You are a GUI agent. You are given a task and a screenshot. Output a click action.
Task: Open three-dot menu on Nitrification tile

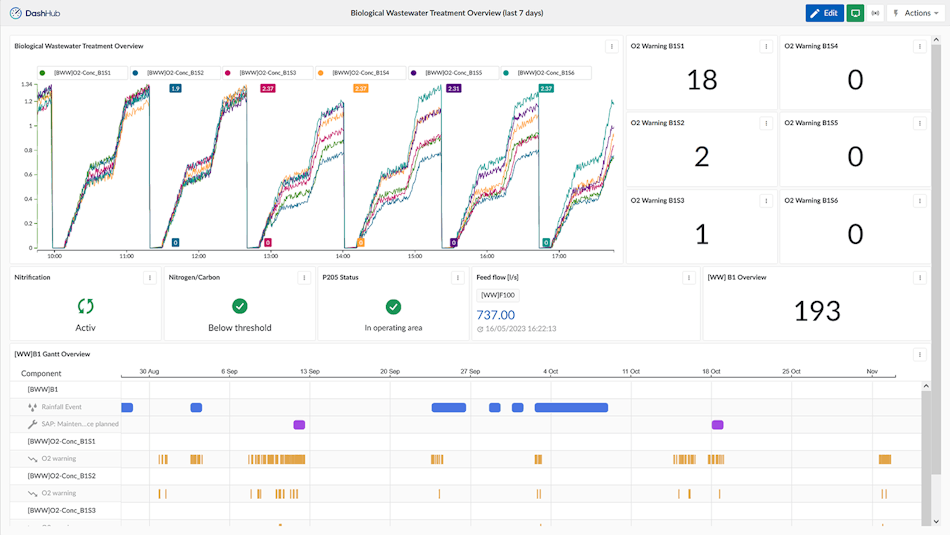coord(150,277)
